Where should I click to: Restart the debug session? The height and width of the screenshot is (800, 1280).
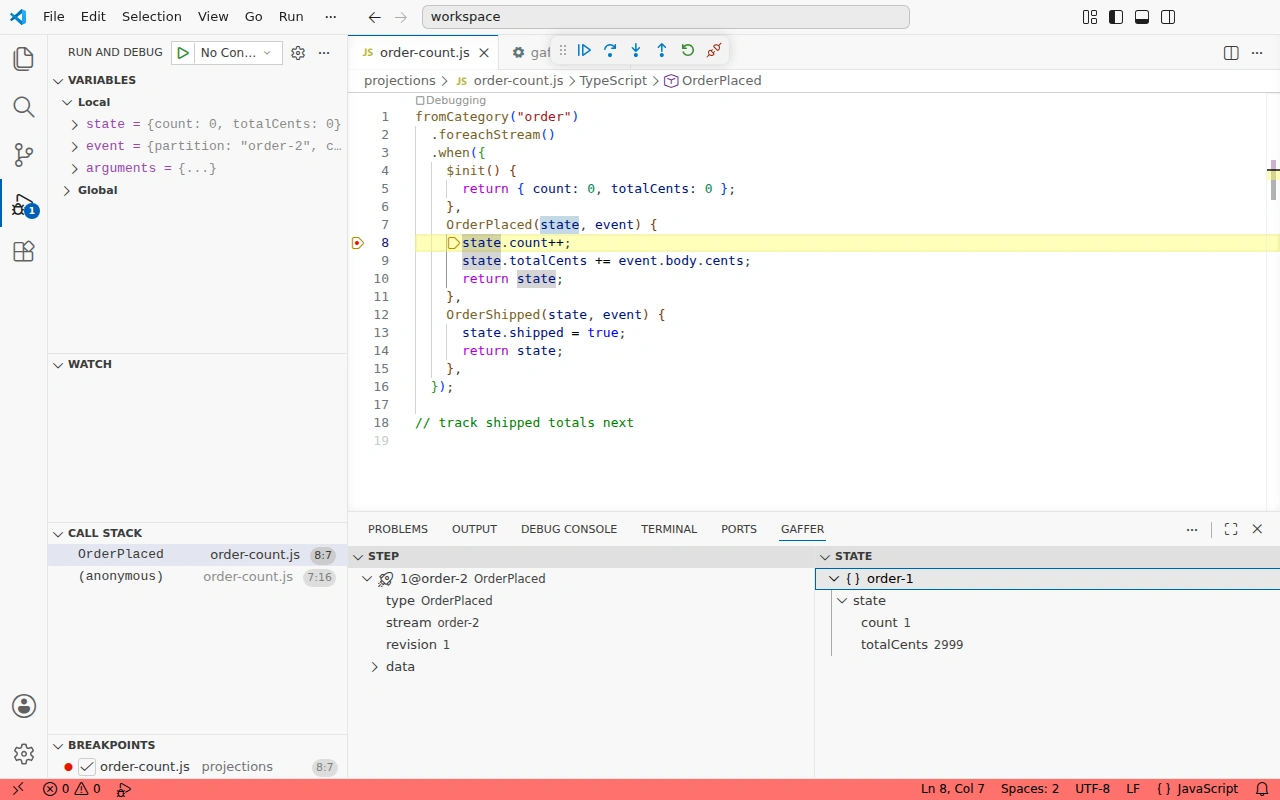pyautogui.click(x=688, y=50)
